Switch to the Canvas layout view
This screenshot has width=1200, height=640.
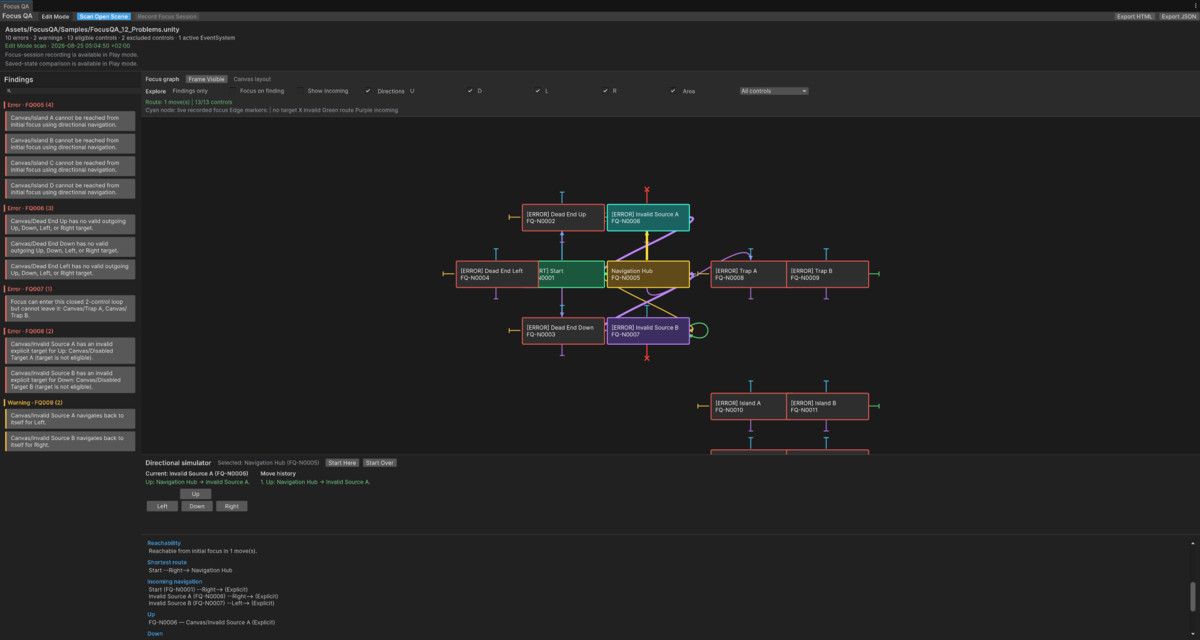[x=252, y=78]
